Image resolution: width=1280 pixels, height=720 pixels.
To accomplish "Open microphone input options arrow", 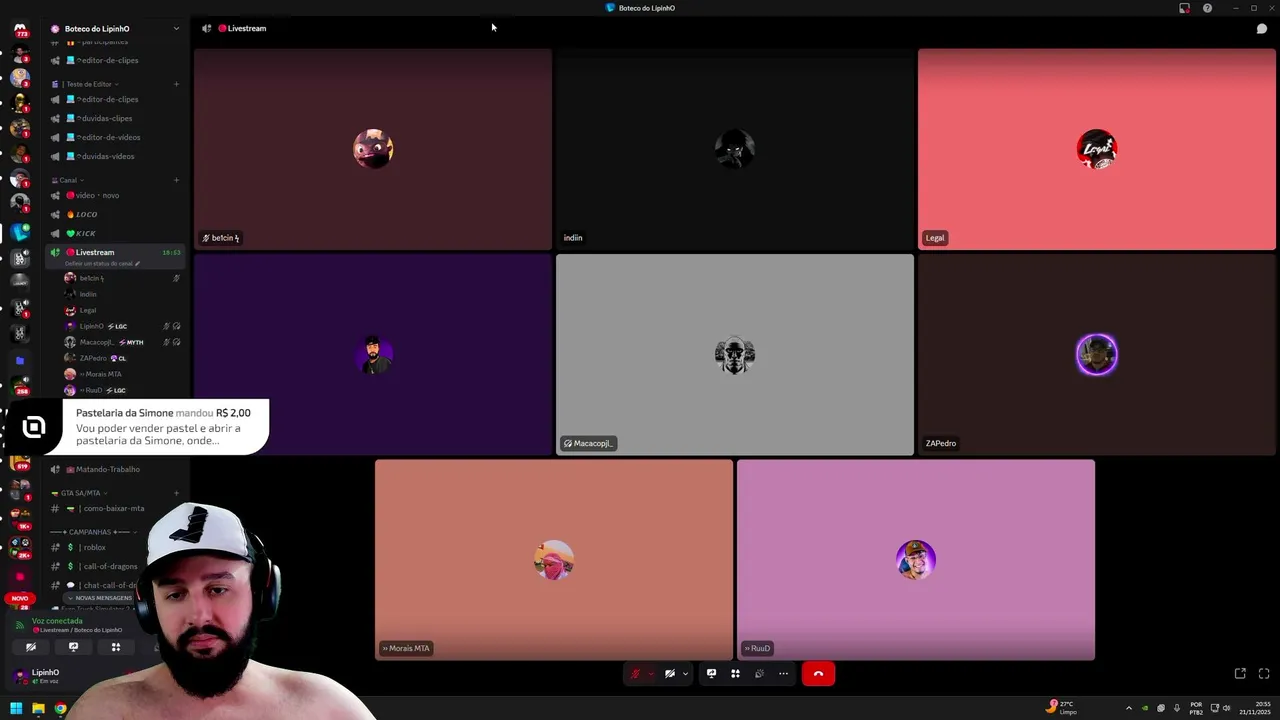I will [650, 674].
